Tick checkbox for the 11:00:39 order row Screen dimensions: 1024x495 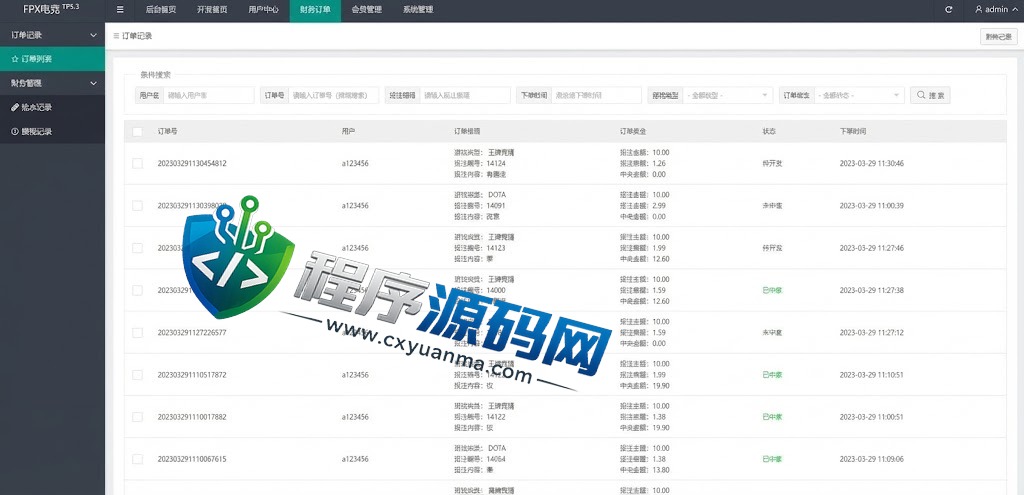[x=137, y=206]
